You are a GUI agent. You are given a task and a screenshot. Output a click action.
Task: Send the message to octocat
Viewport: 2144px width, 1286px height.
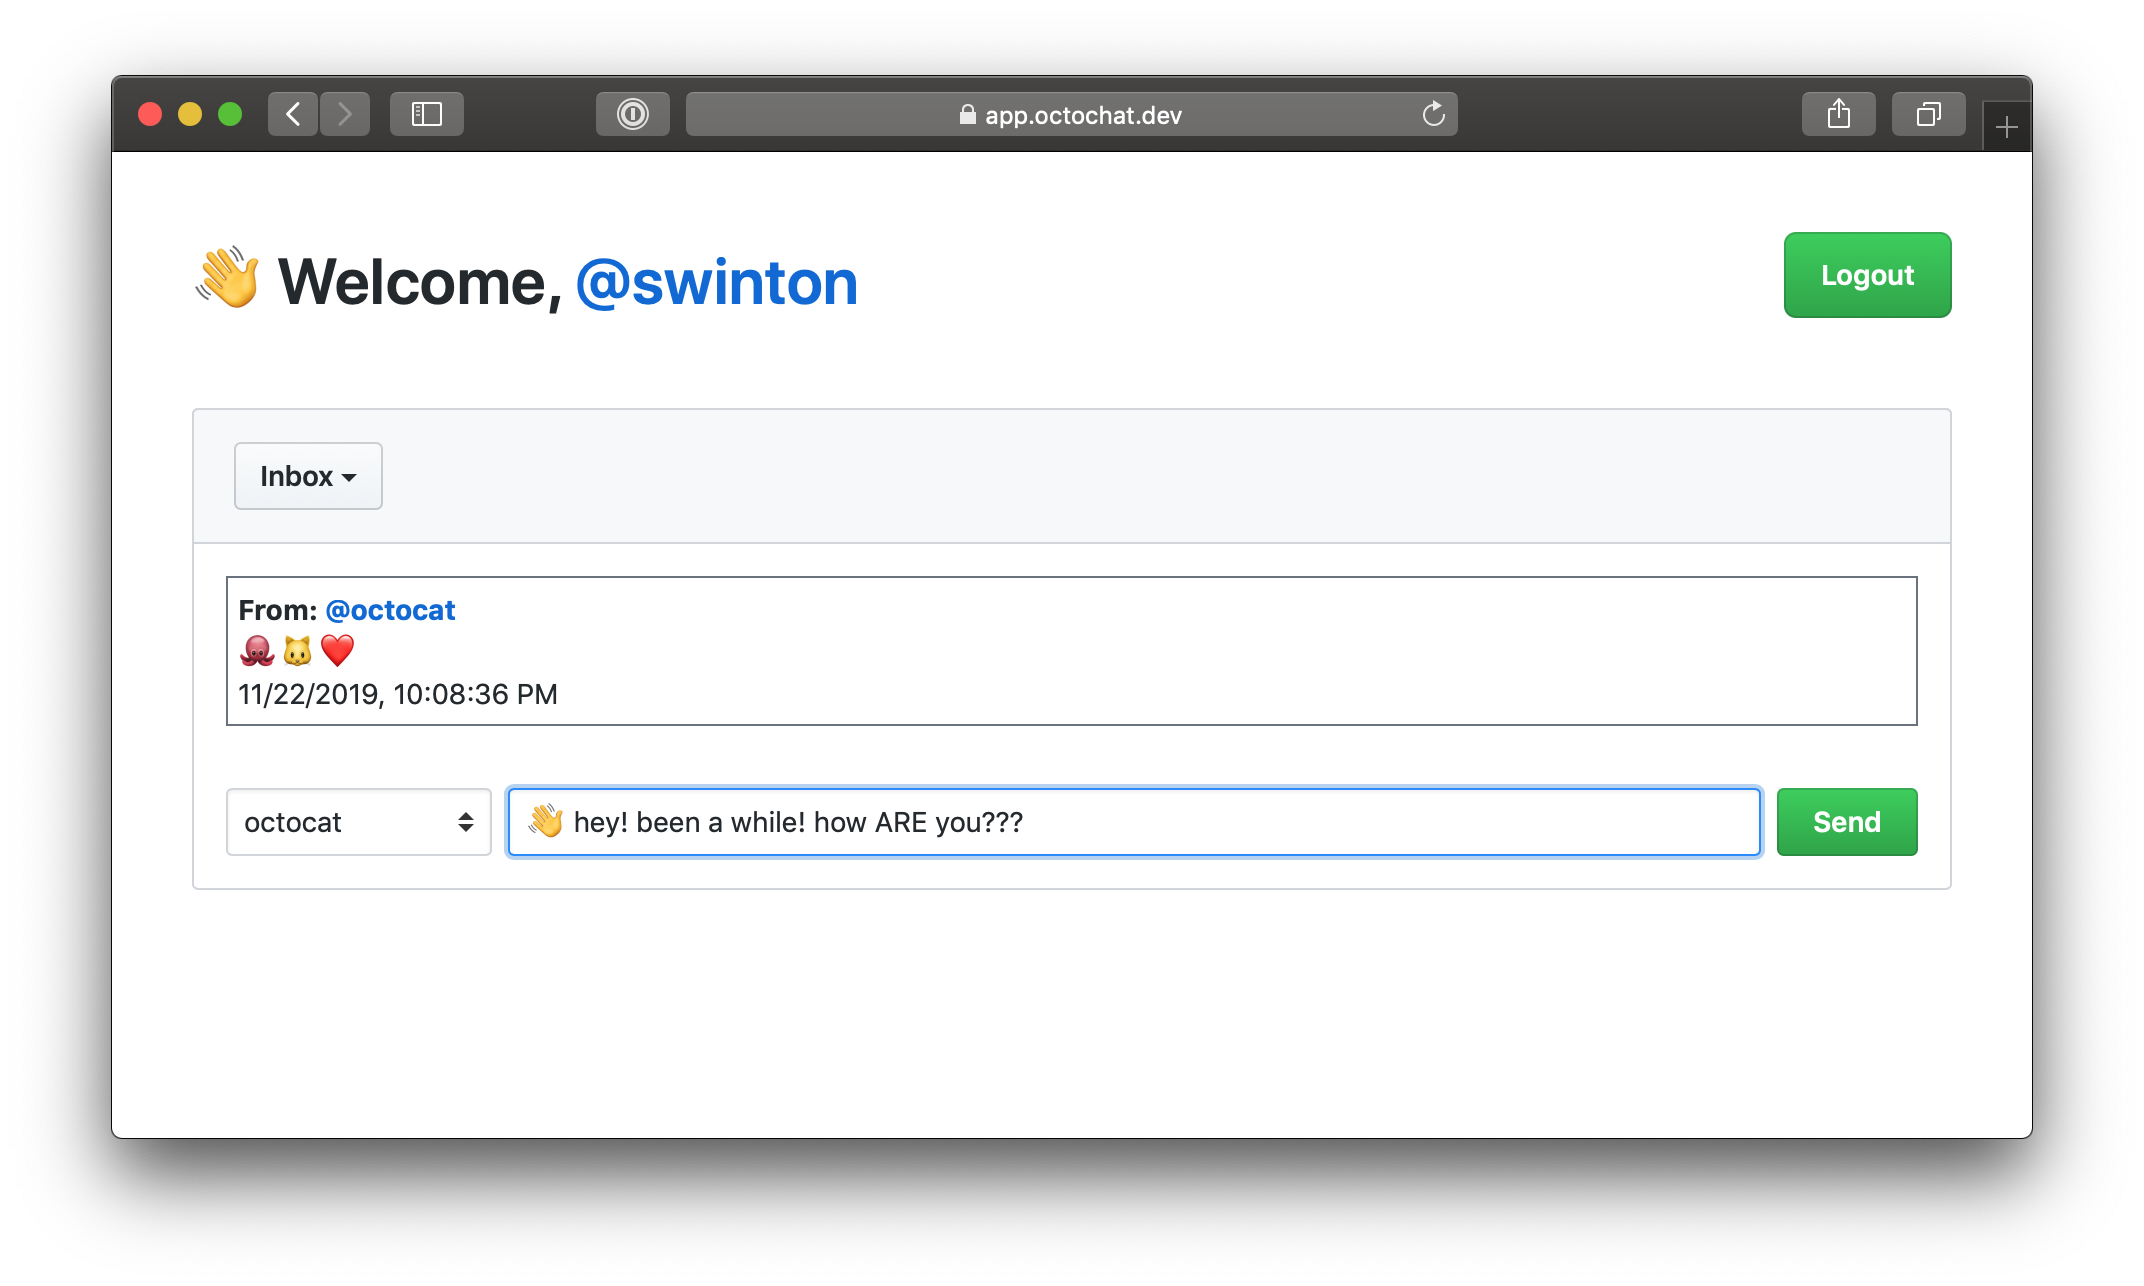tap(1847, 822)
